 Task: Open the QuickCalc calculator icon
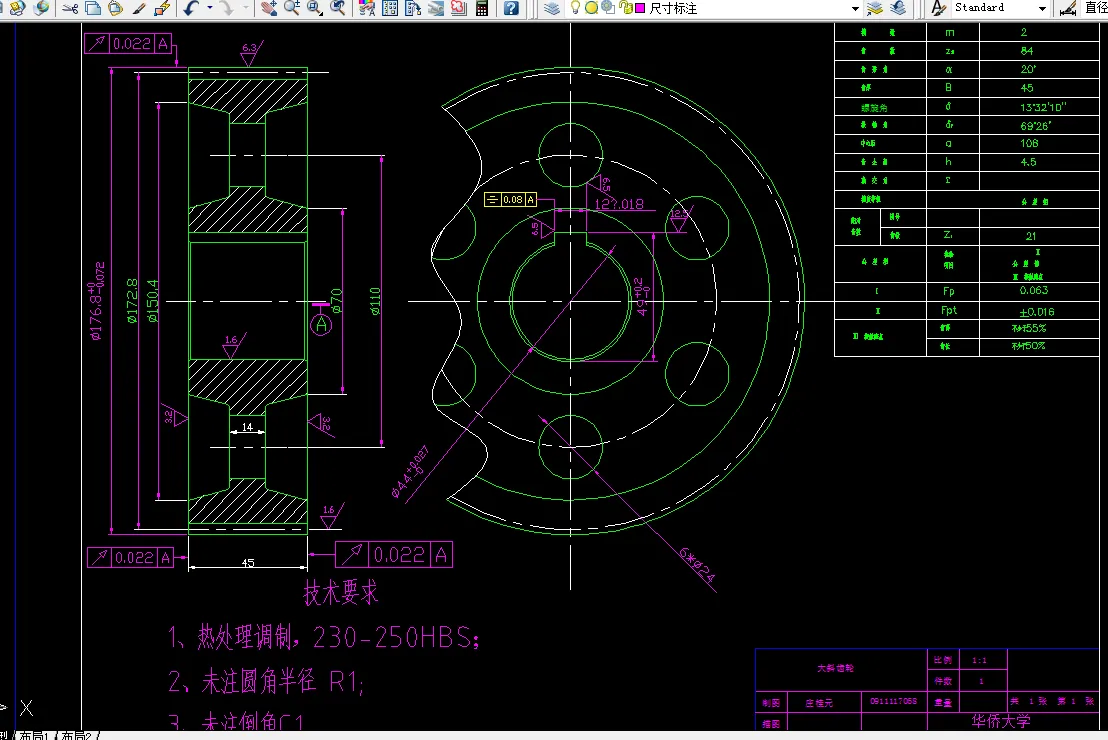482,8
